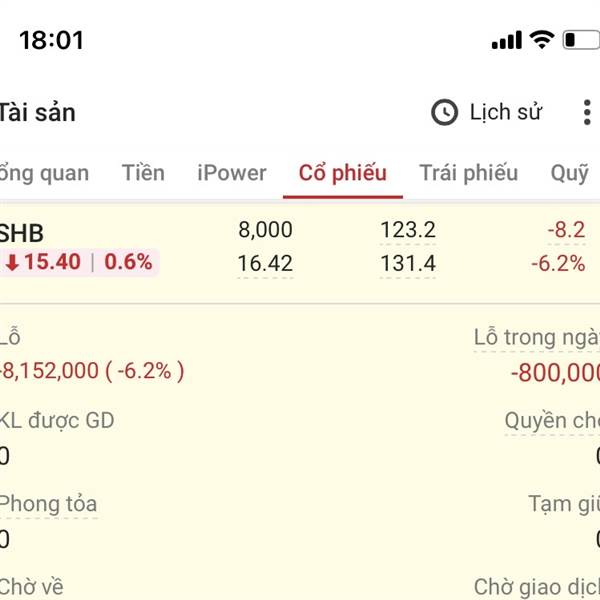Open the three-dot more options menu
600x600 pixels.
coord(586,112)
